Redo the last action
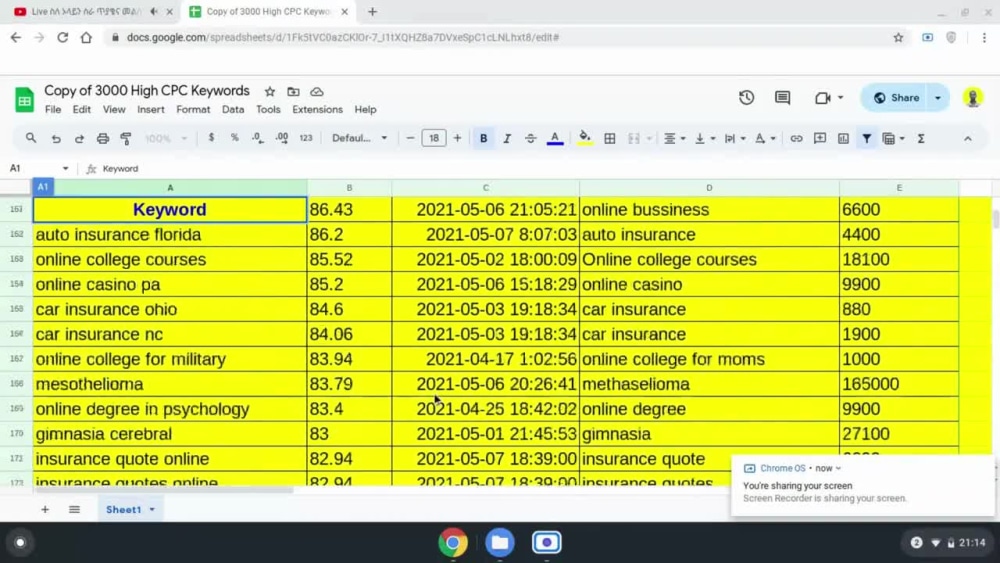This screenshot has height=563, width=1000. [x=79, y=138]
